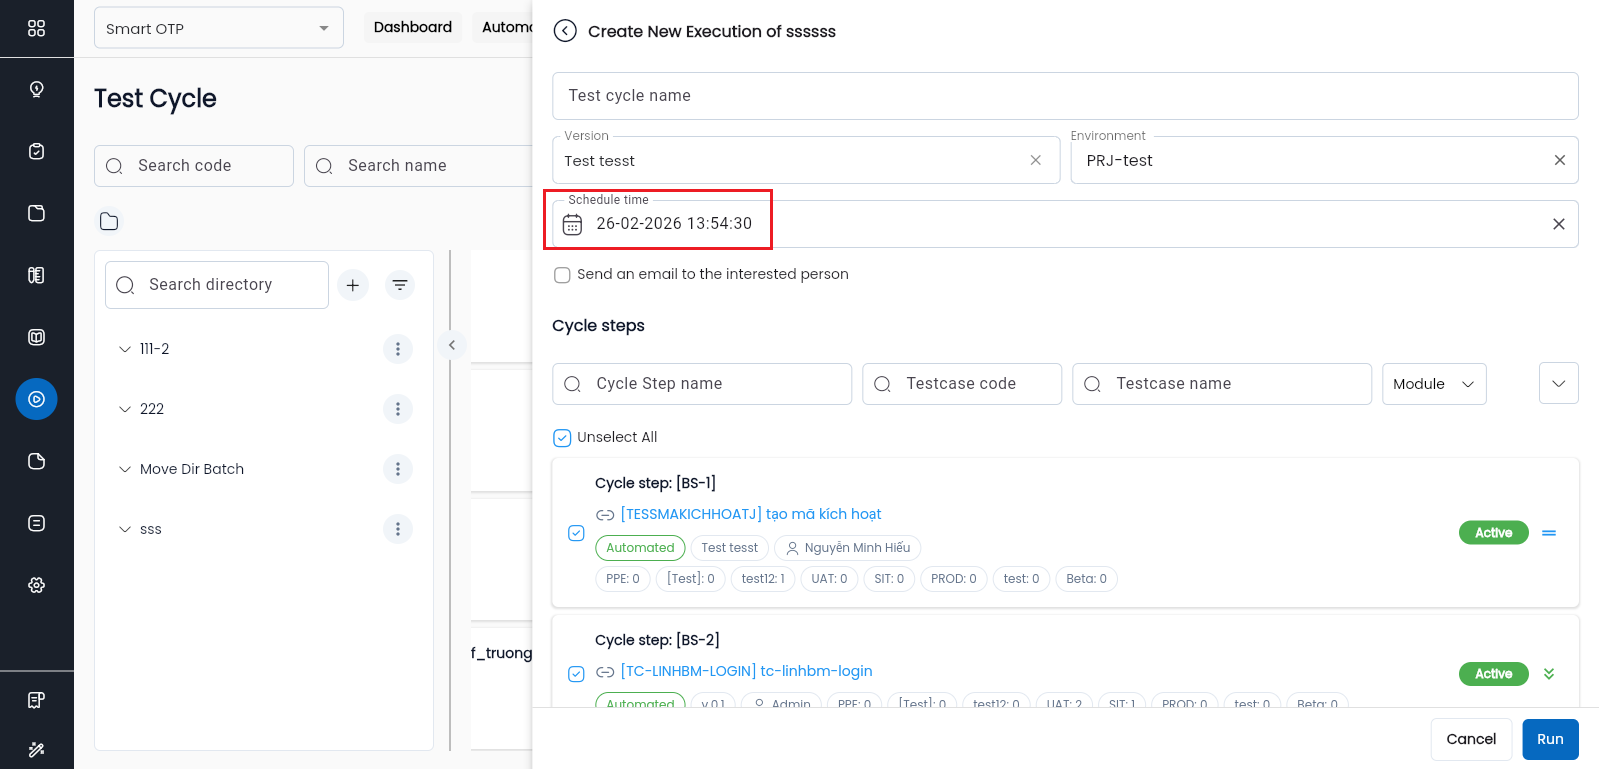Select the sss directory in tree
The image size is (1599, 769).
(151, 529)
